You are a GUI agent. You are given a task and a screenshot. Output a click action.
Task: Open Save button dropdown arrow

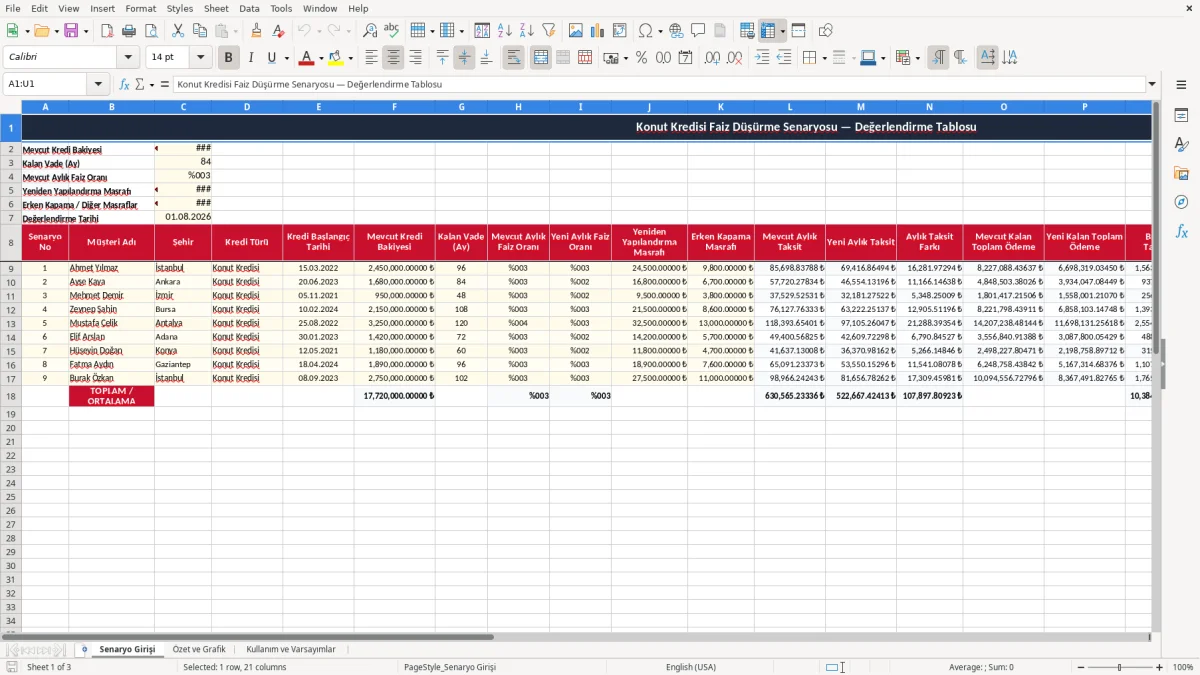point(86,31)
